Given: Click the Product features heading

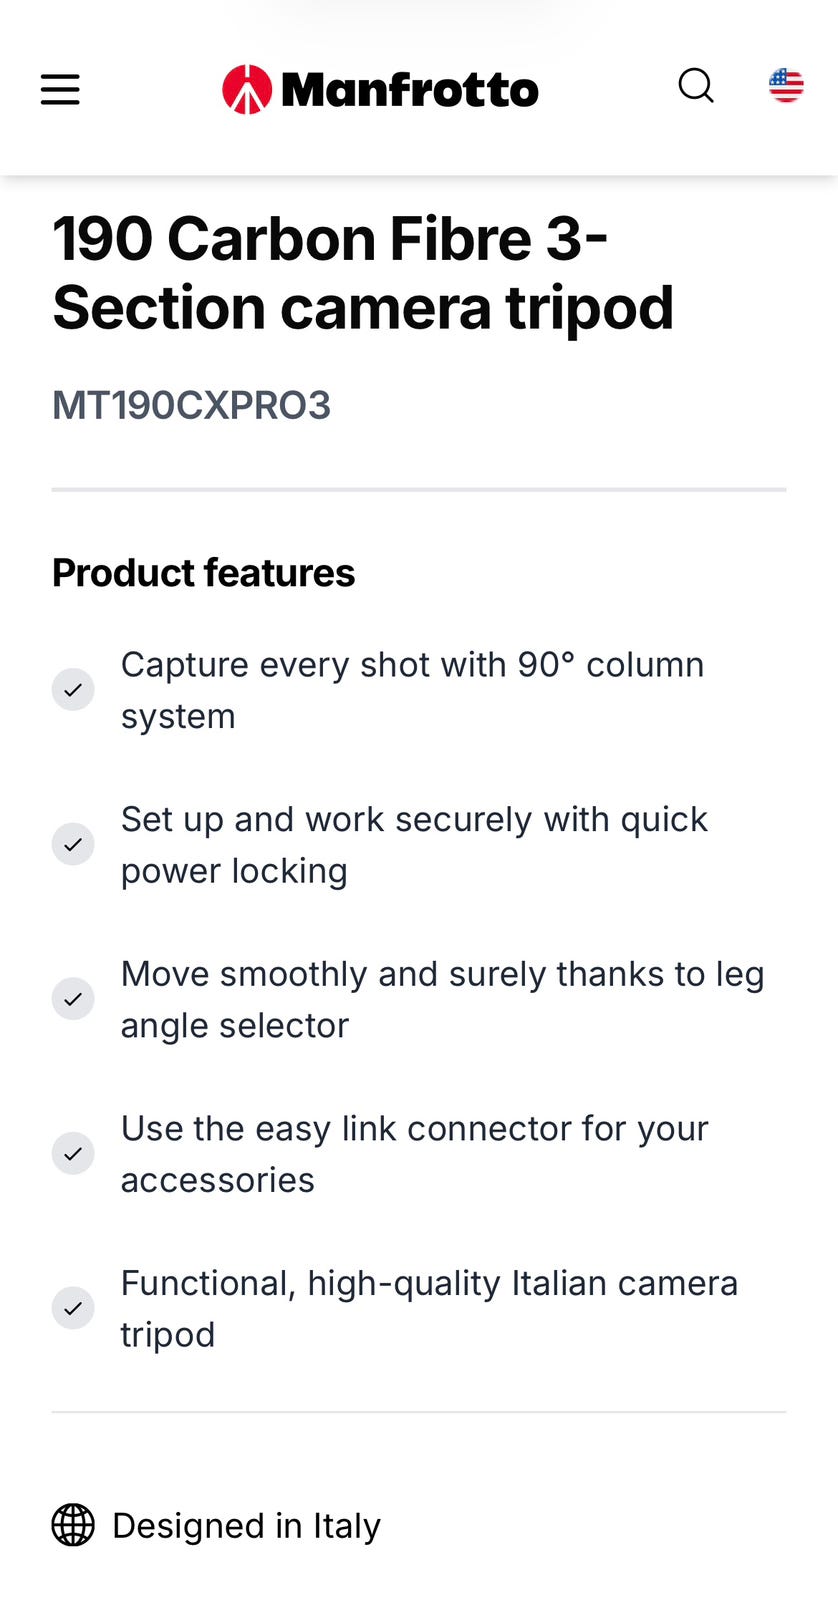Looking at the screenshot, I should (203, 573).
